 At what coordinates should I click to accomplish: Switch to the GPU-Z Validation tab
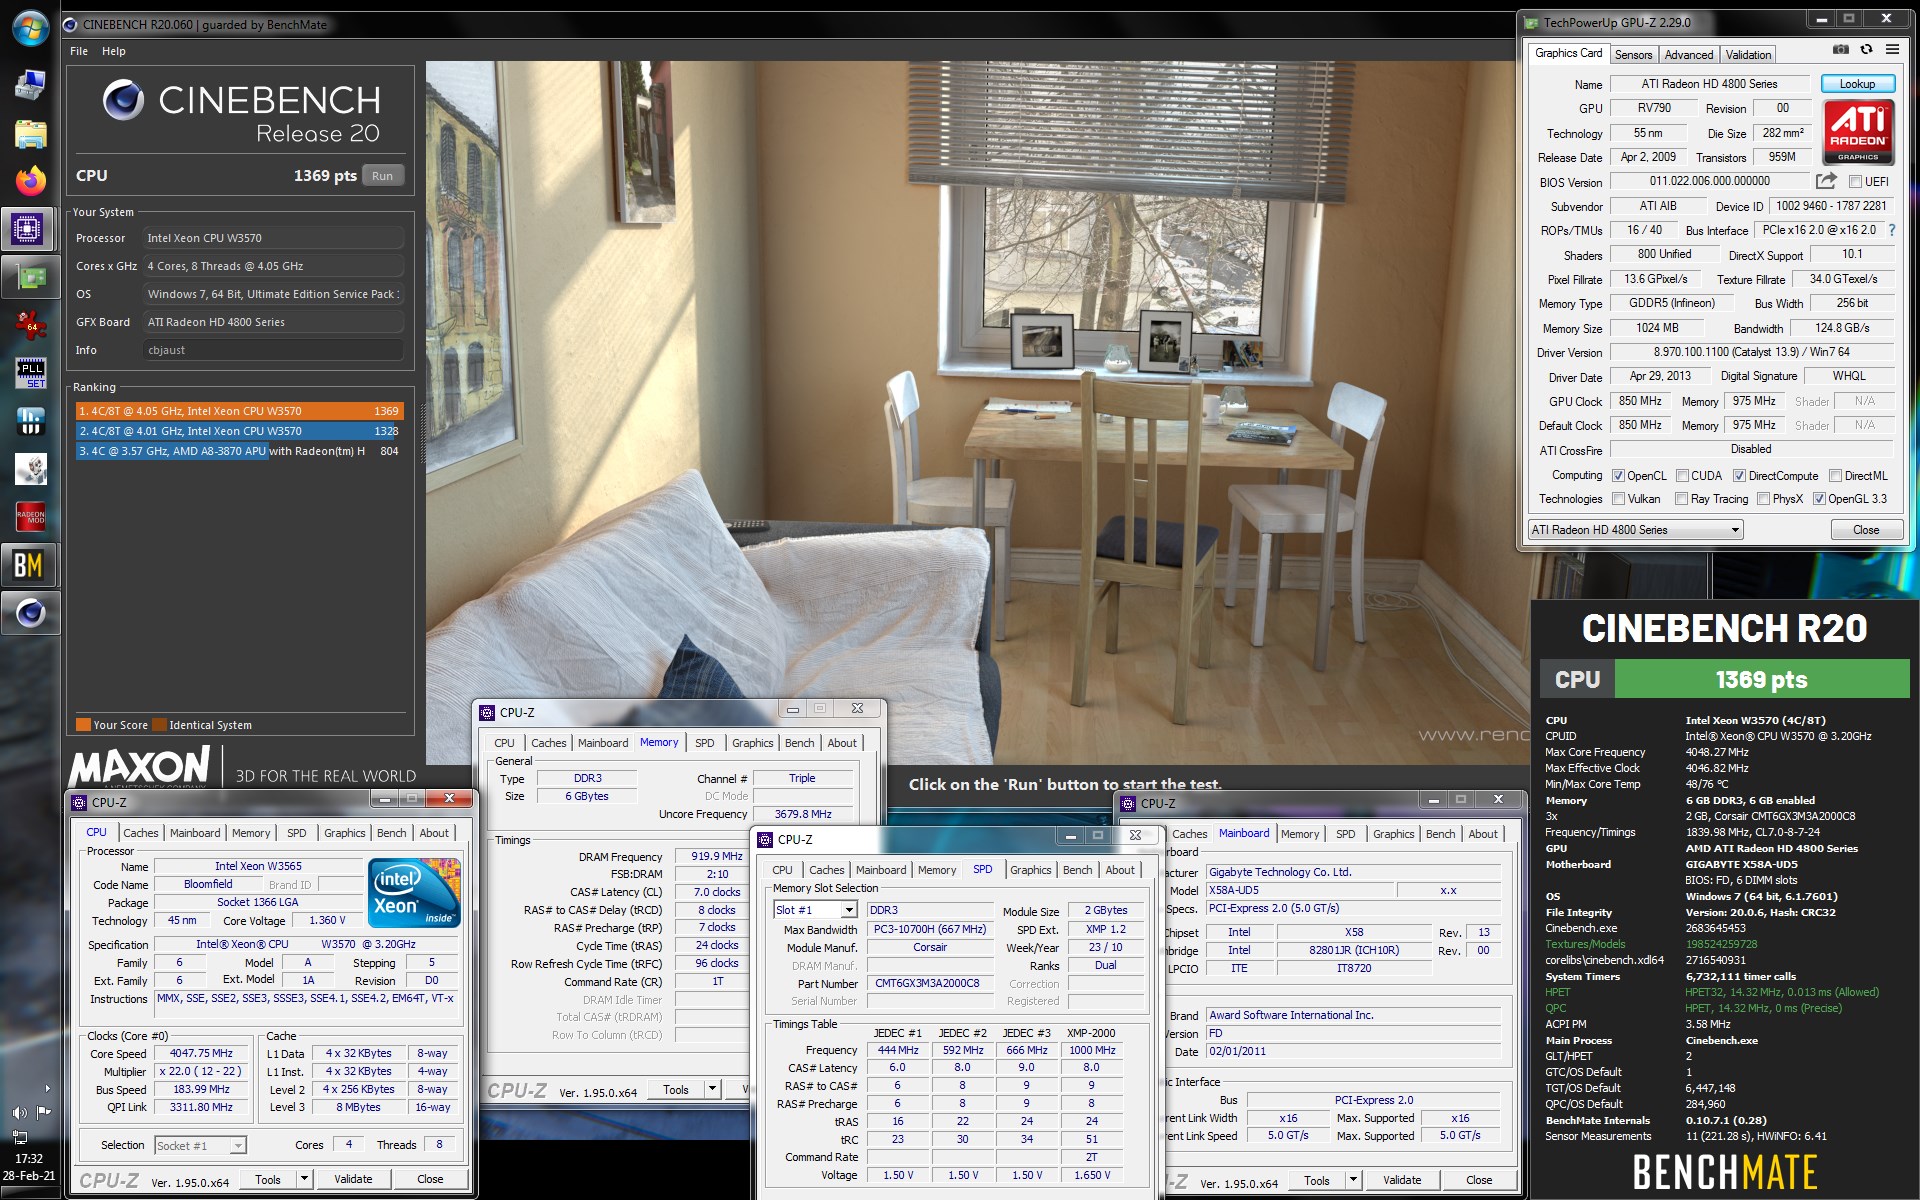point(1748,55)
